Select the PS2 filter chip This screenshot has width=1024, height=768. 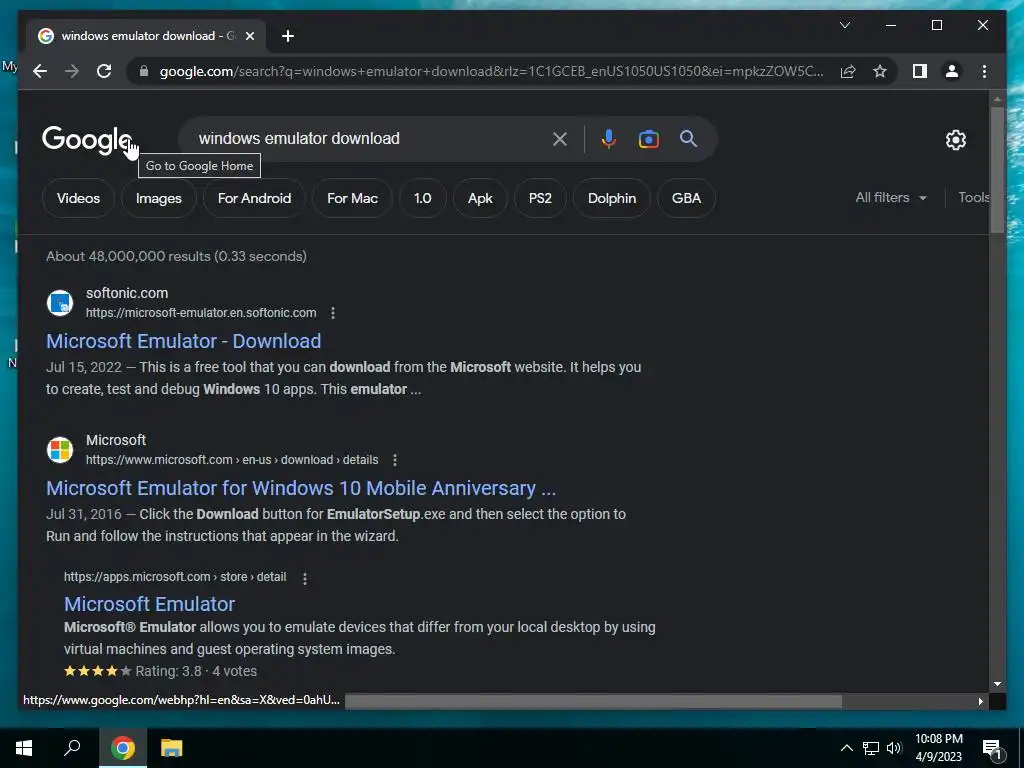(x=540, y=198)
